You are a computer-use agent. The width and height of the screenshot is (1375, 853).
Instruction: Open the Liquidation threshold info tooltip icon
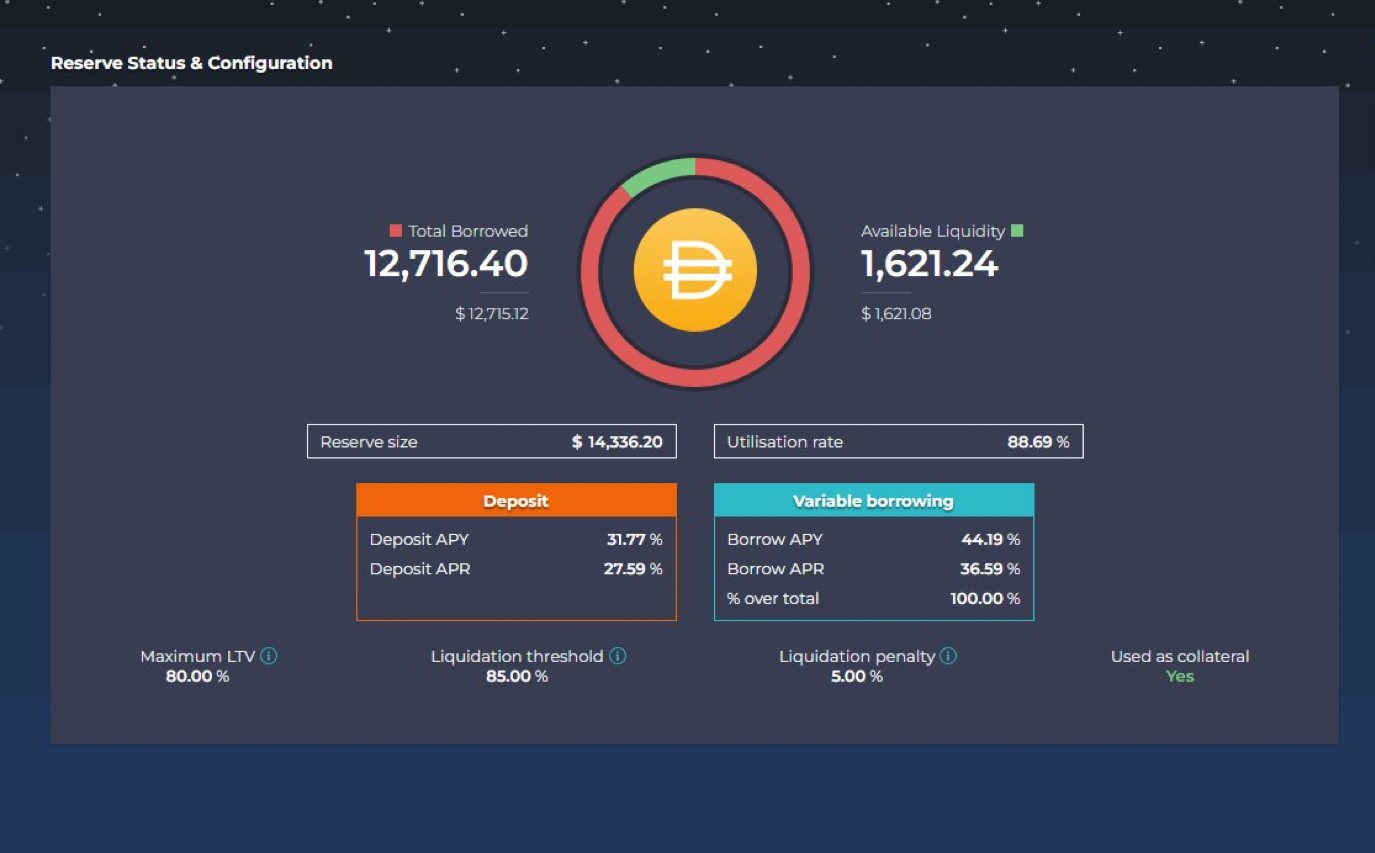coord(618,657)
